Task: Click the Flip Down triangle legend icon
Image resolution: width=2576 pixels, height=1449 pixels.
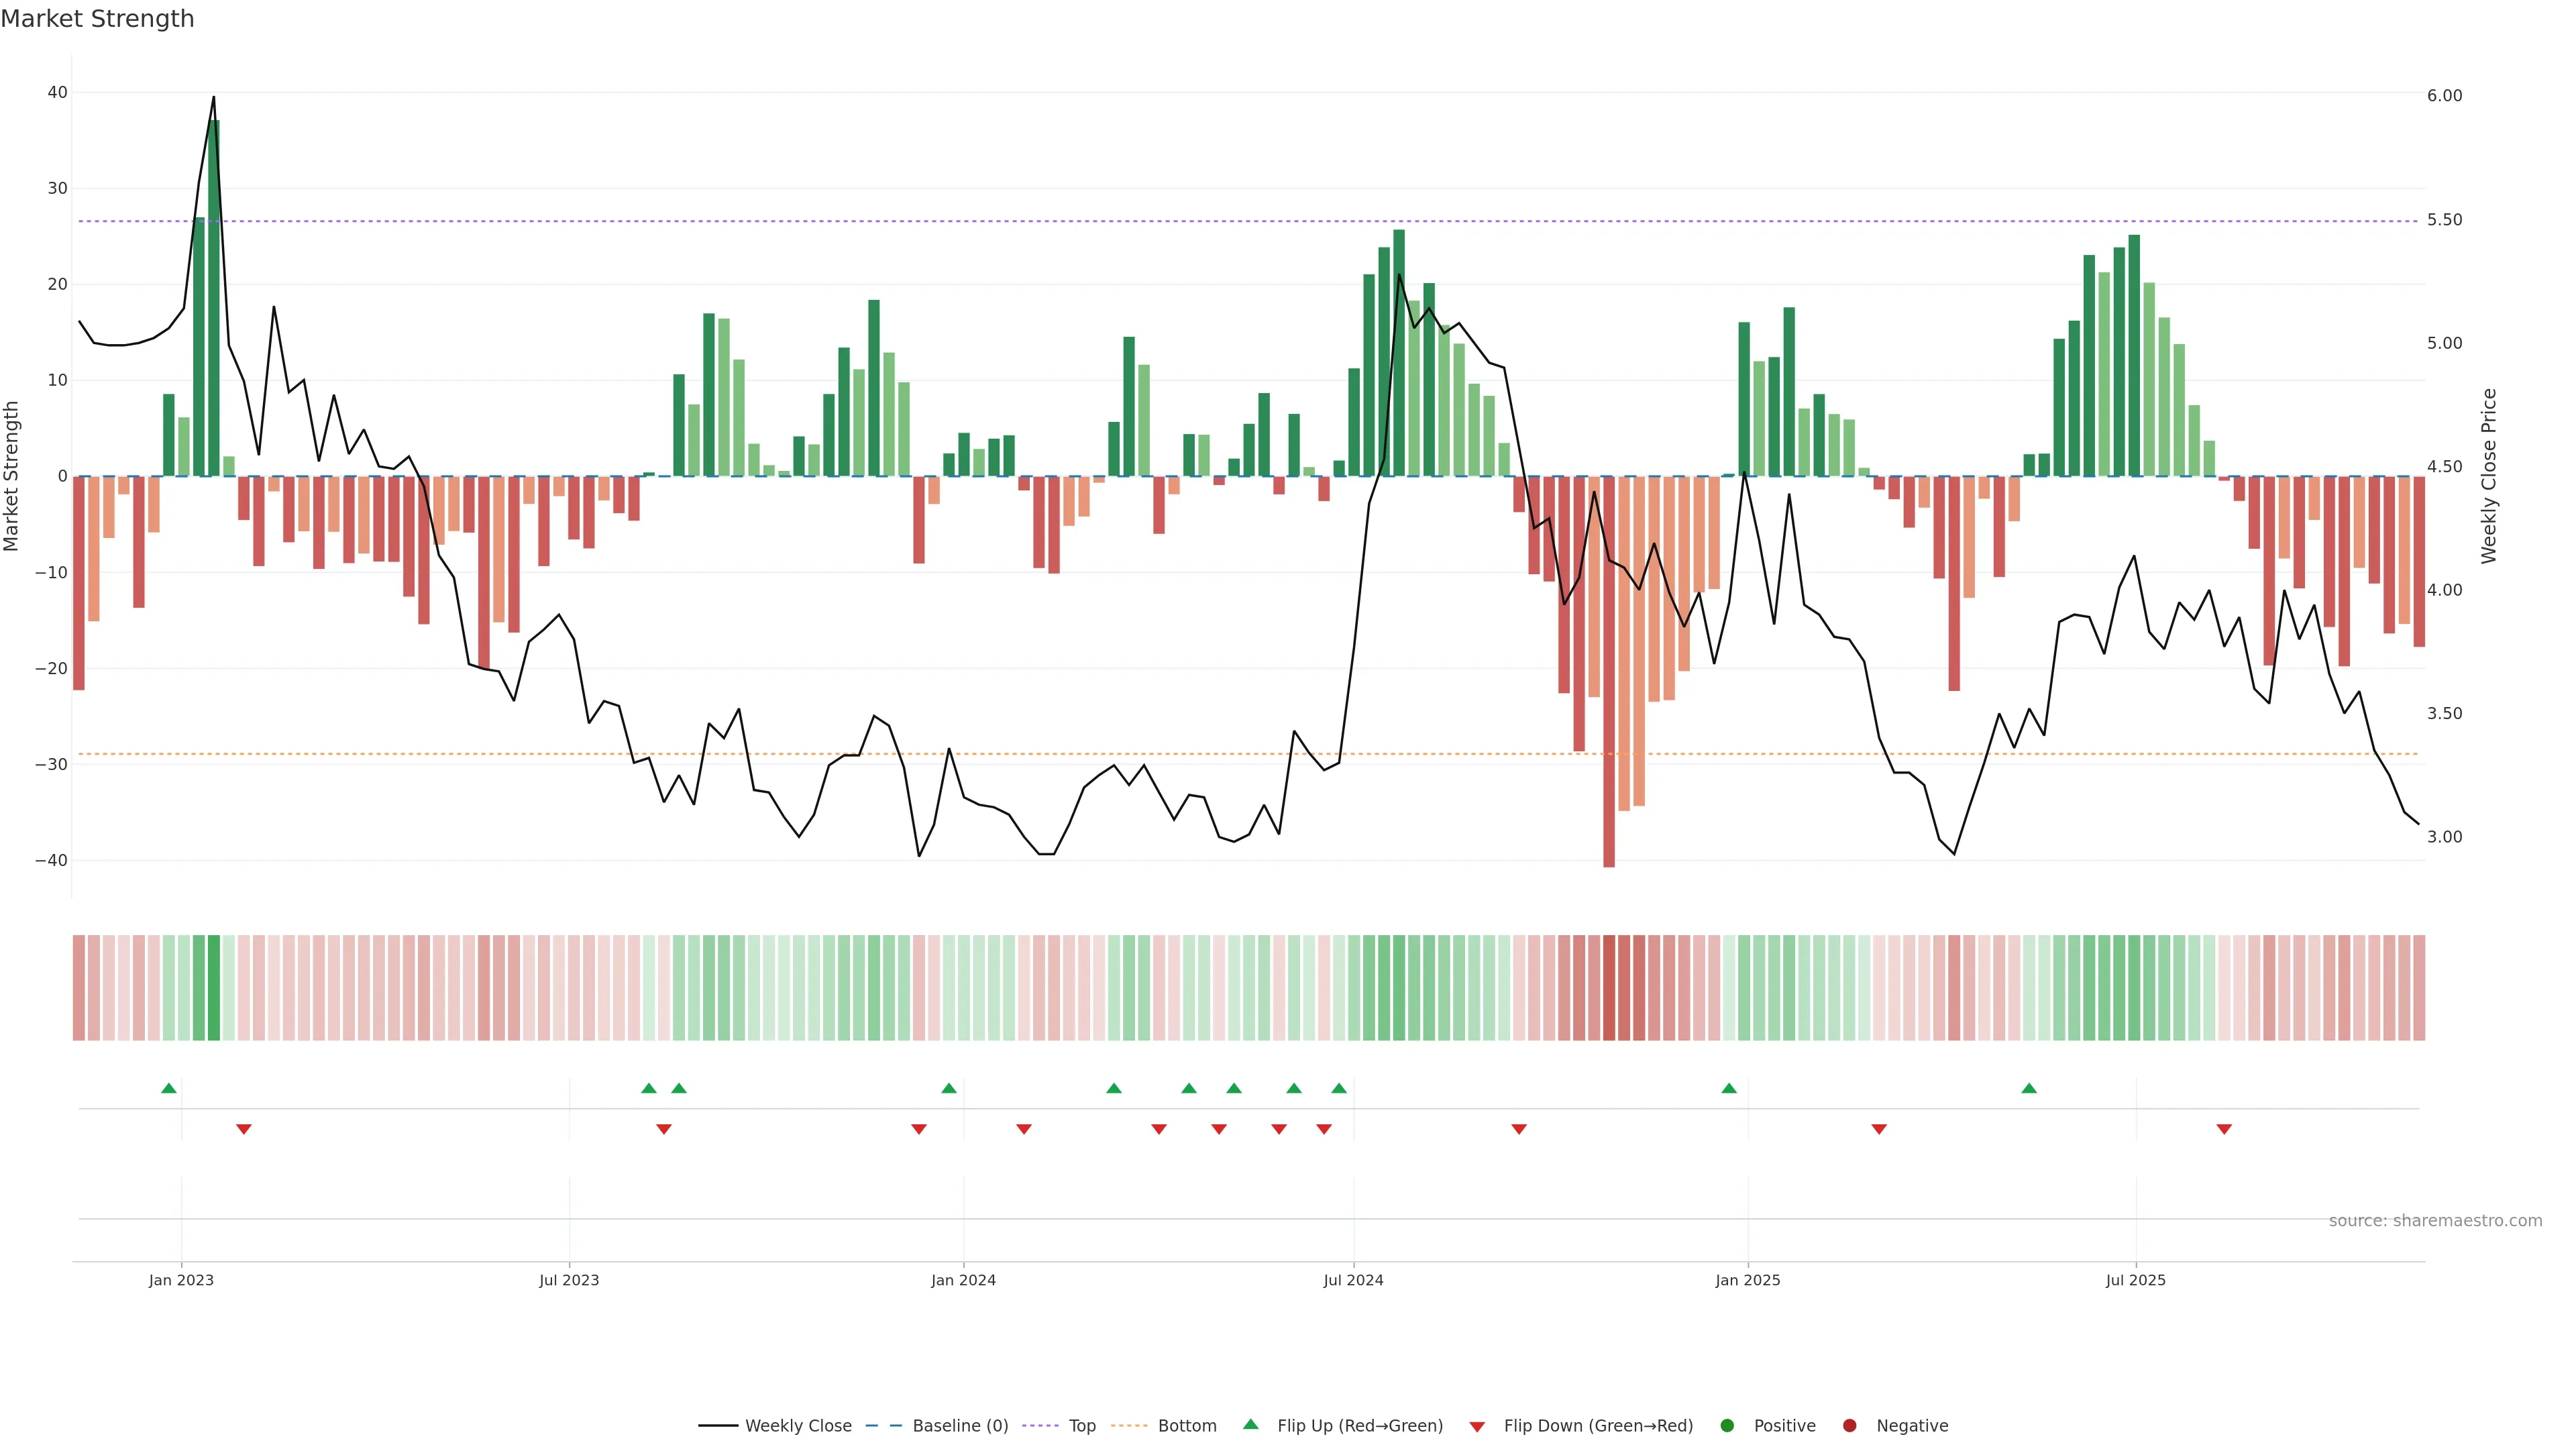Action: coord(1477,1427)
